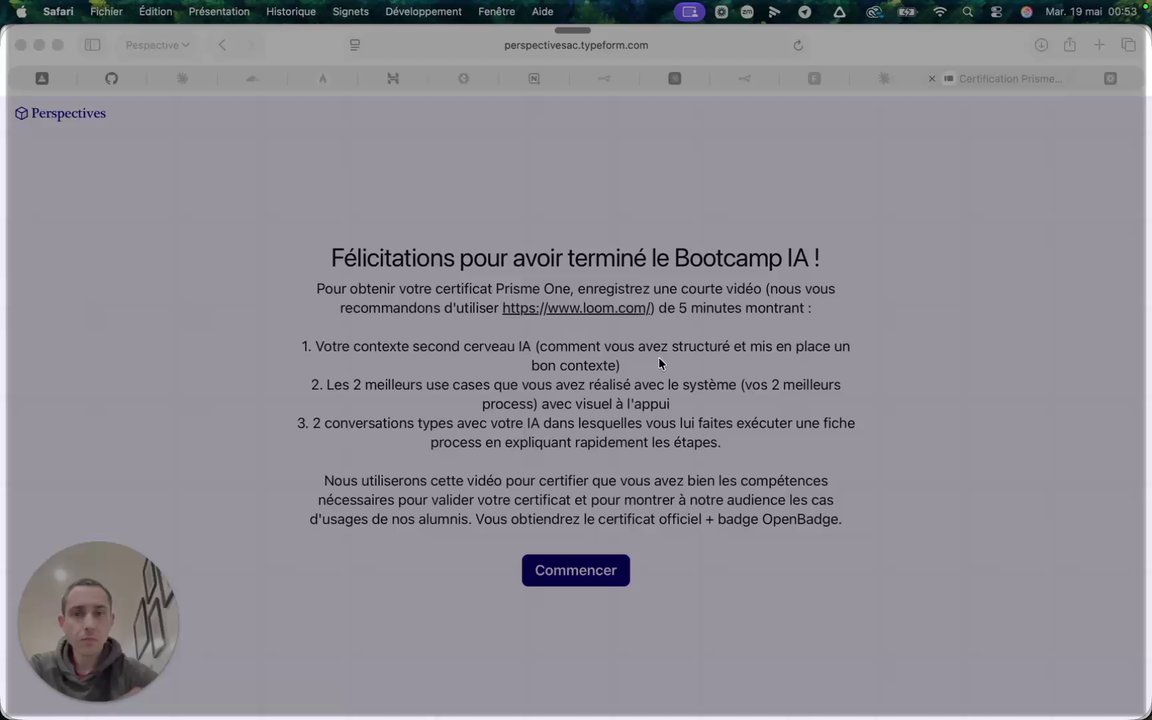
Task: Open the page reader menu icon
Action: (355, 45)
